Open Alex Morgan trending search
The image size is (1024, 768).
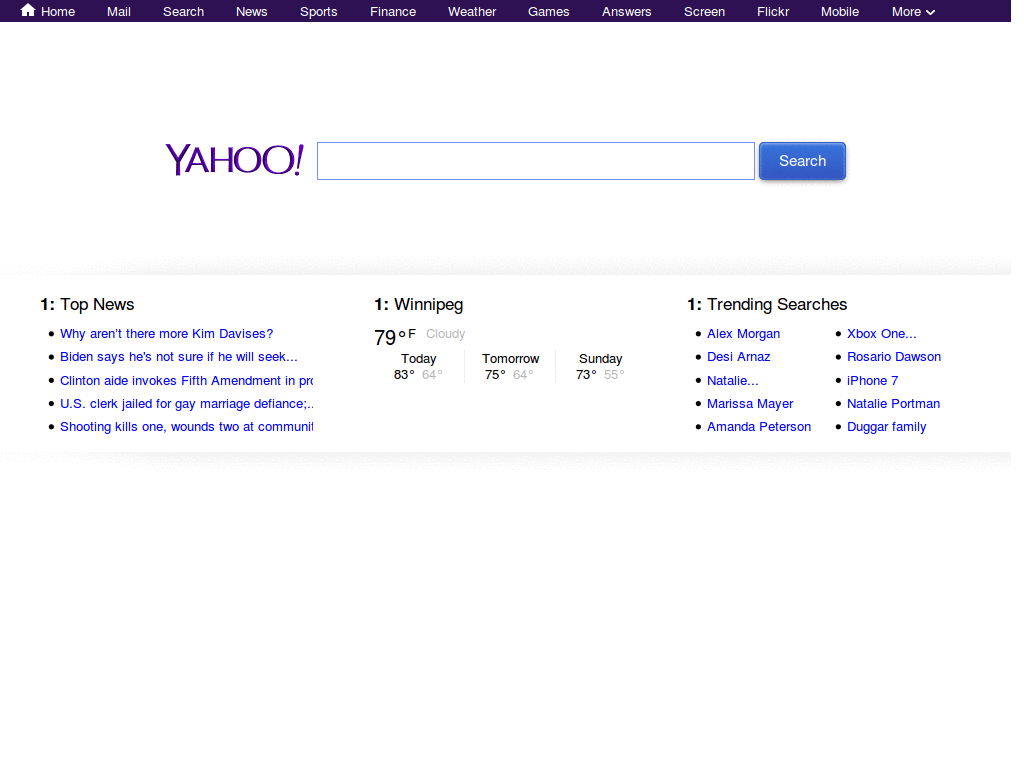pos(743,334)
